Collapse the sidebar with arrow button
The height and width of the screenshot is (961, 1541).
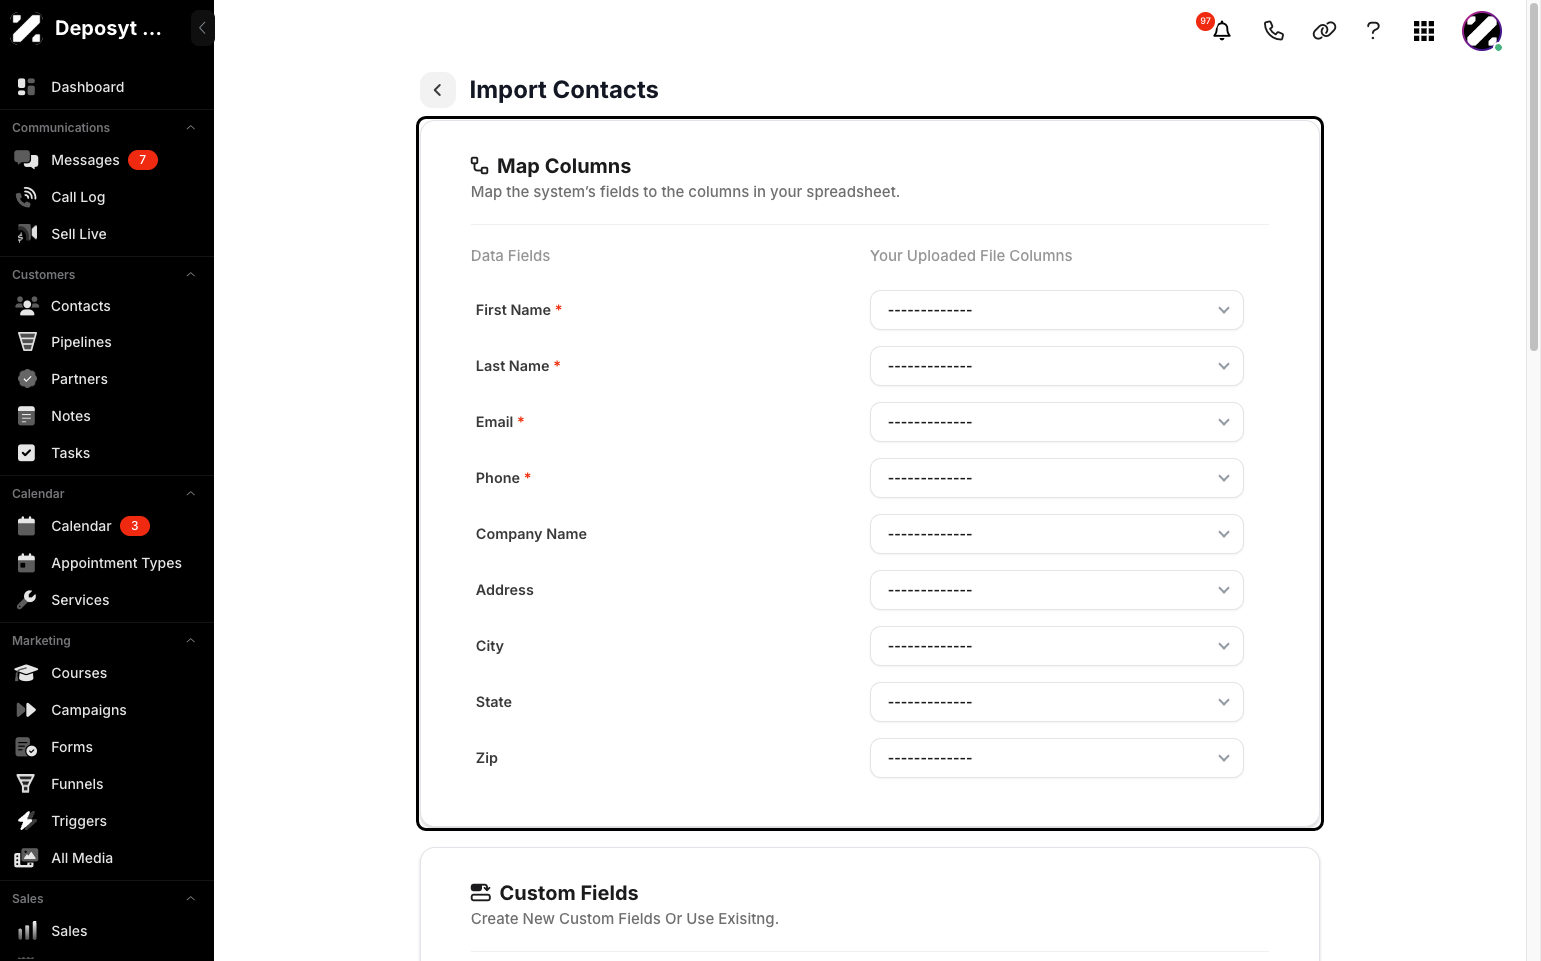(202, 28)
